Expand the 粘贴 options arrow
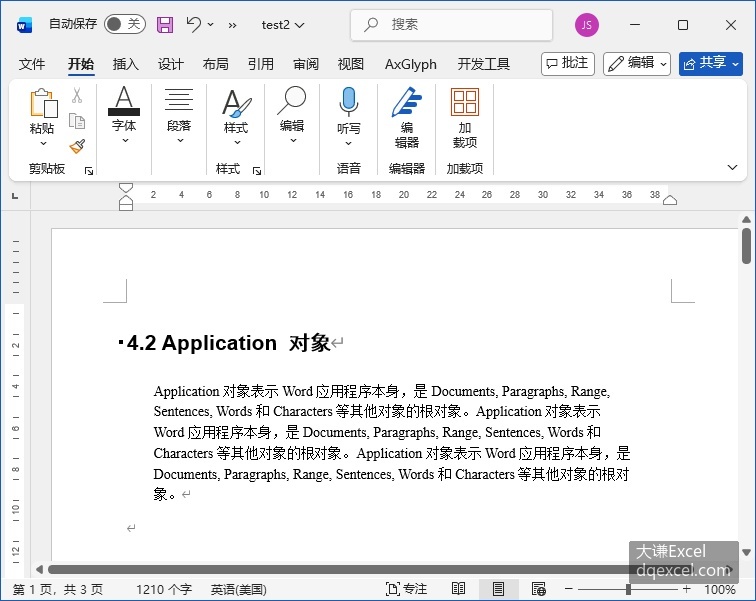 pos(43,143)
